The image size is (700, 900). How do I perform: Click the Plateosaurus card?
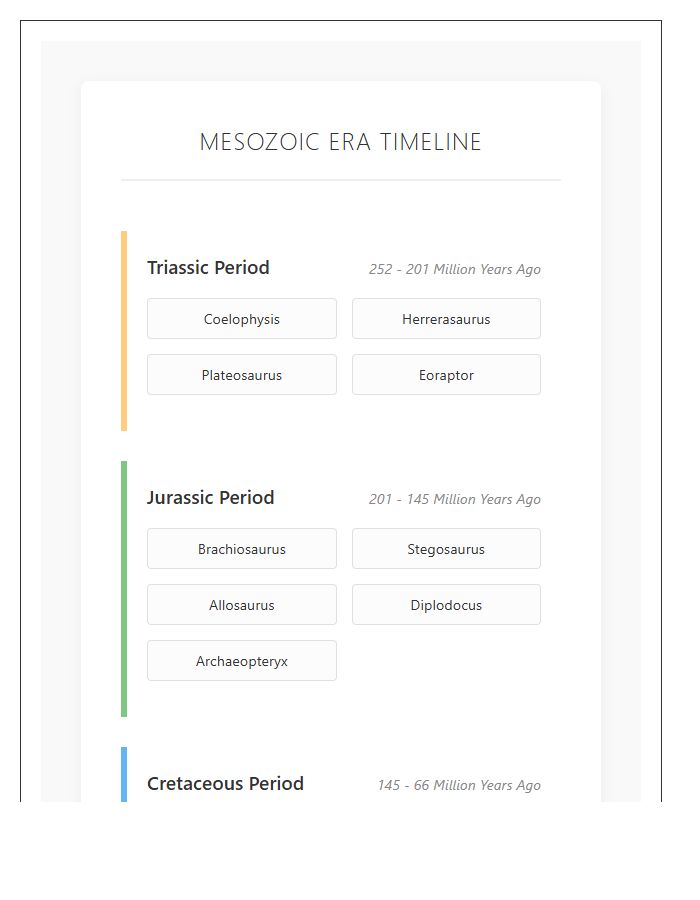[241, 374]
